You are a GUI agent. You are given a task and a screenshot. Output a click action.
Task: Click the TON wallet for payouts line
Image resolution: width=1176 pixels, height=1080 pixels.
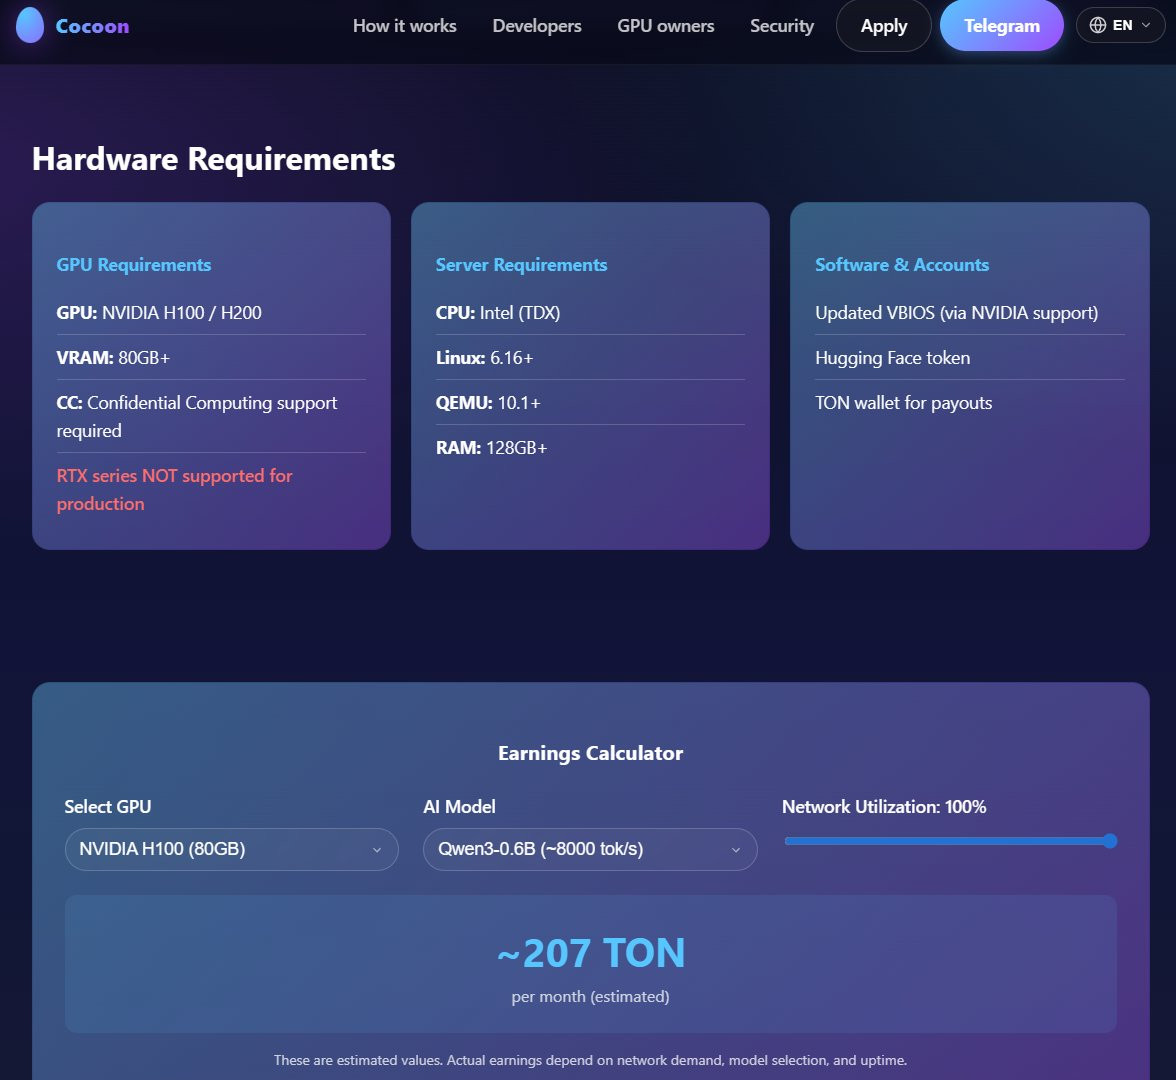pos(903,403)
